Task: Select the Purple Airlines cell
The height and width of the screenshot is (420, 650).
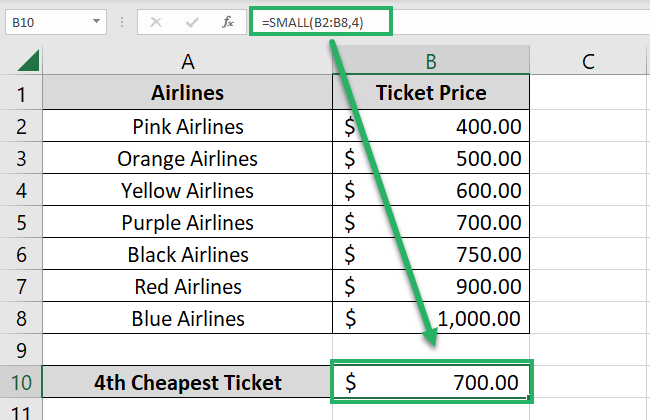Action: (187, 222)
